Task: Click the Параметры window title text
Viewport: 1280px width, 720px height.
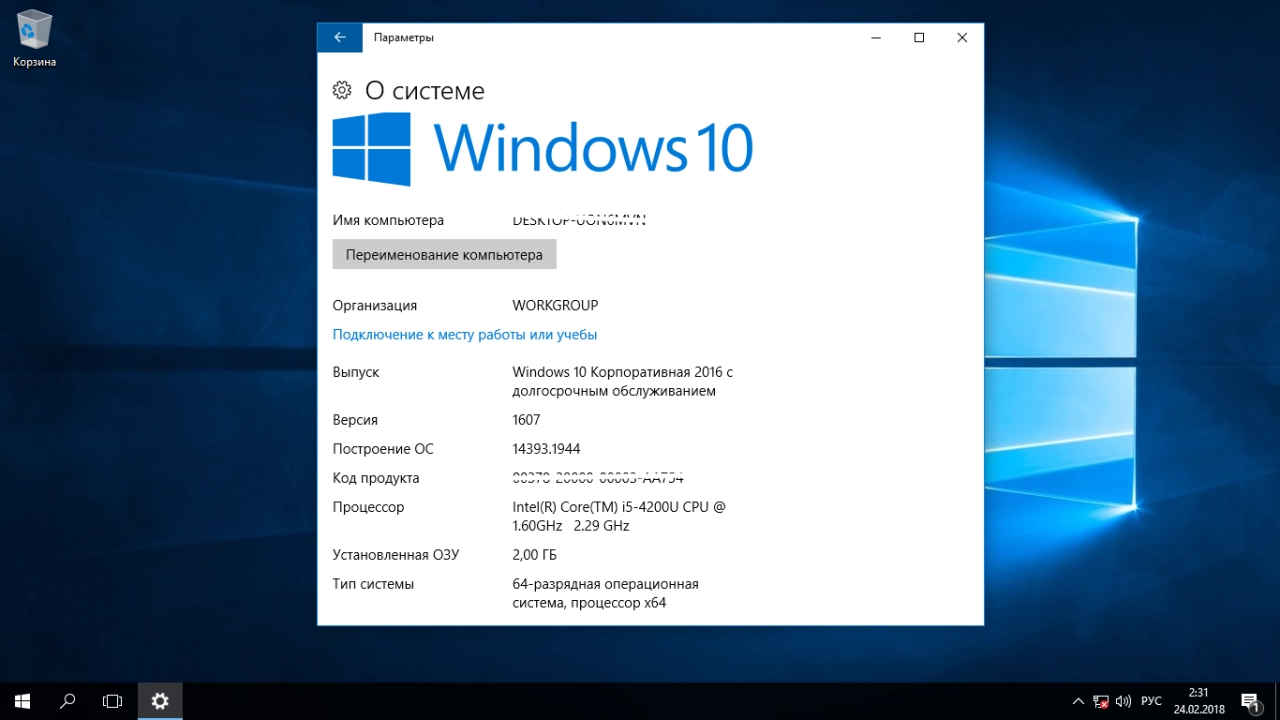Action: tap(404, 38)
